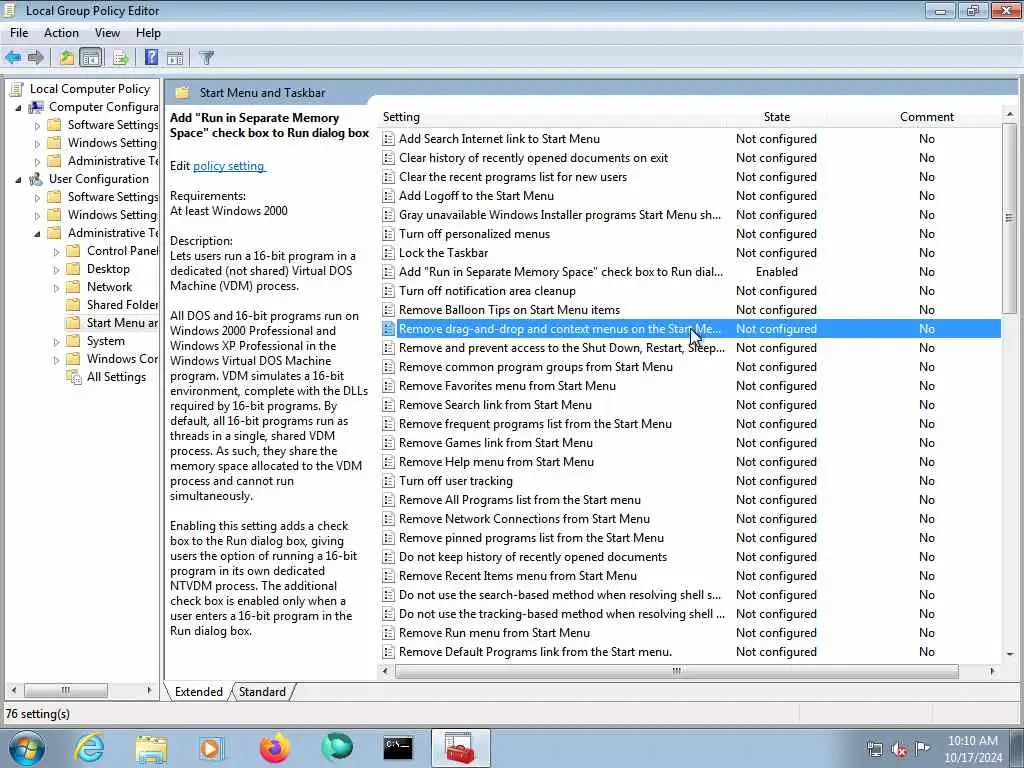This screenshot has width=1024, height=768.
Task: Open Windows Explorer folder taskbar icon
Action: pos(152,748)
